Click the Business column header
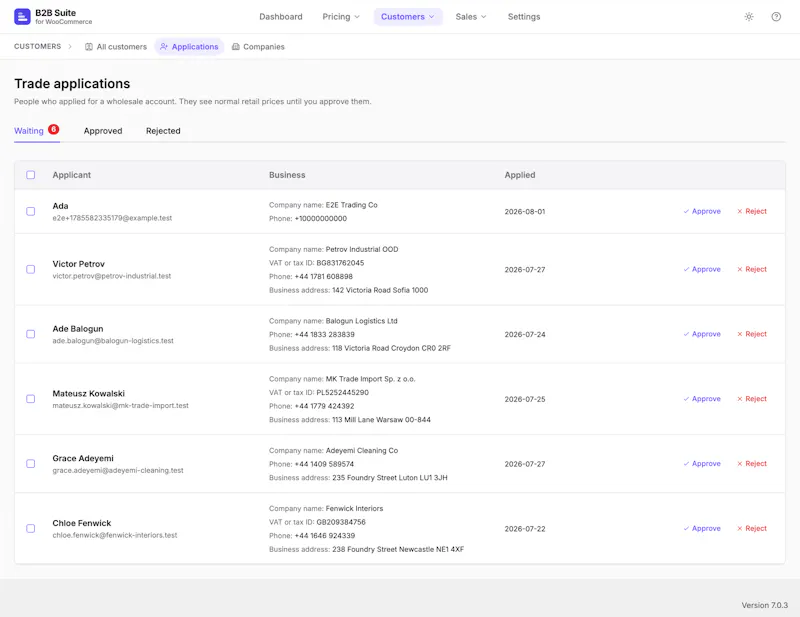The width and height of the screenshot is (800, 617). [x=287, y=175]
